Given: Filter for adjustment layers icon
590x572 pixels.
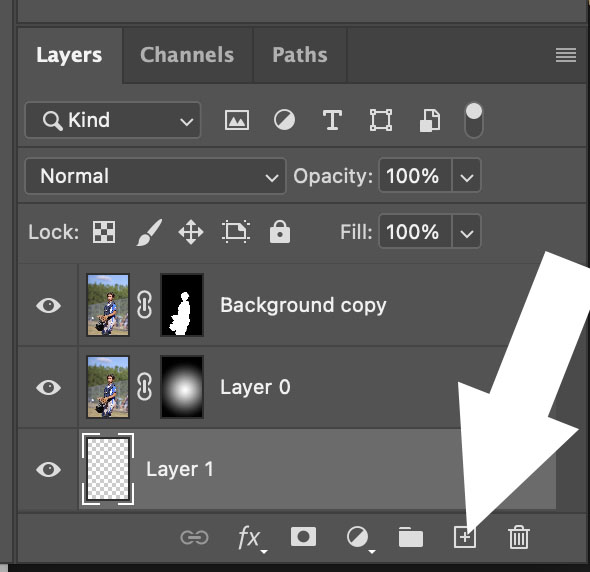Looking at the screenshot, I should point(284,120).
